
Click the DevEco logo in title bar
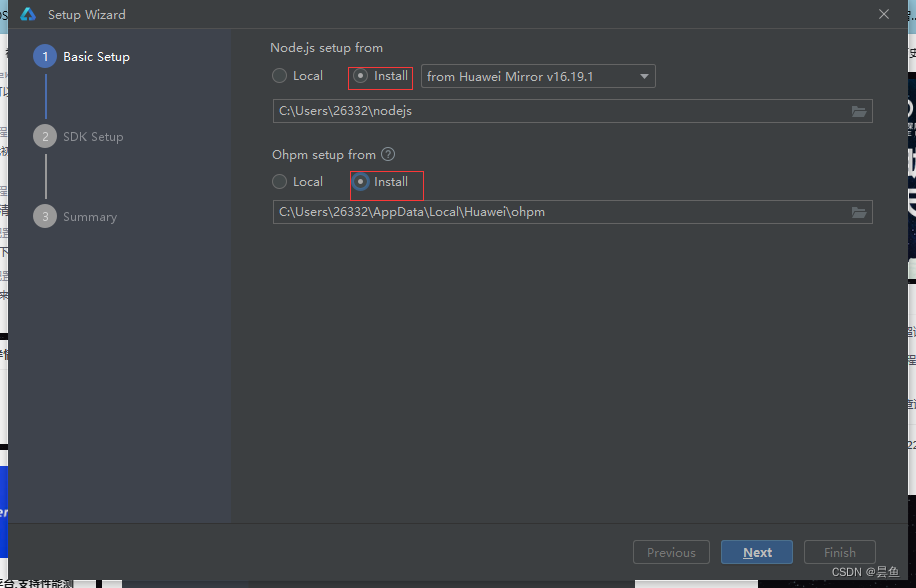[x=27, y=14]
